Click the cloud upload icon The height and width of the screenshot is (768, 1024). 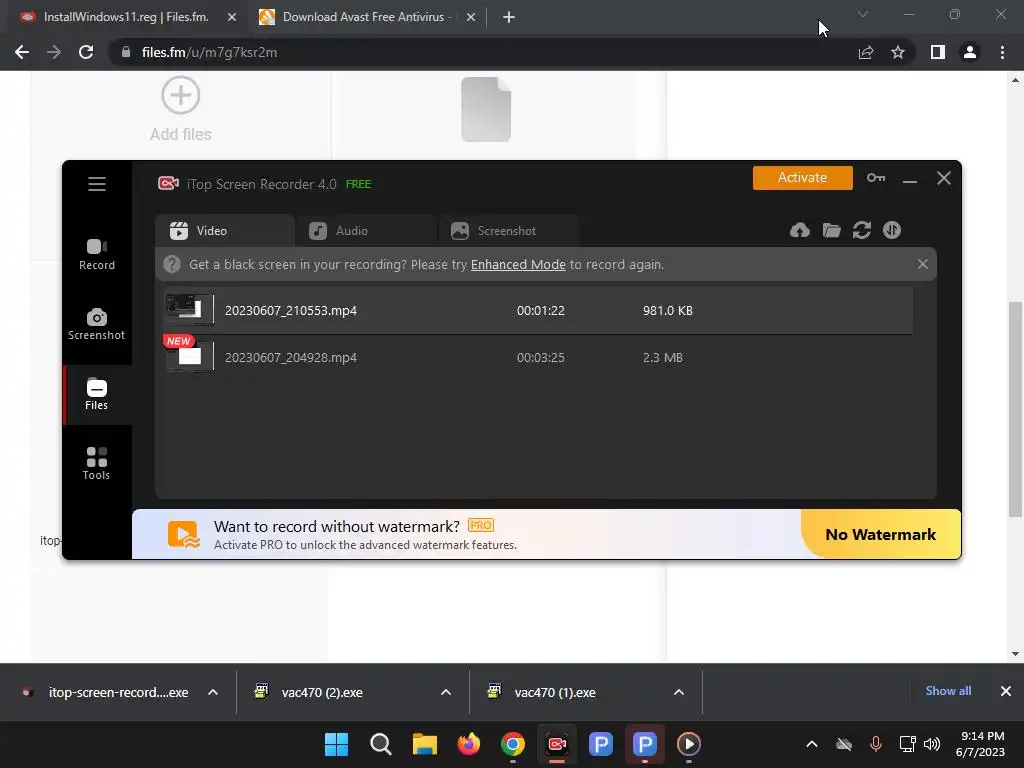pyautogui.click(x=799, y=230)
